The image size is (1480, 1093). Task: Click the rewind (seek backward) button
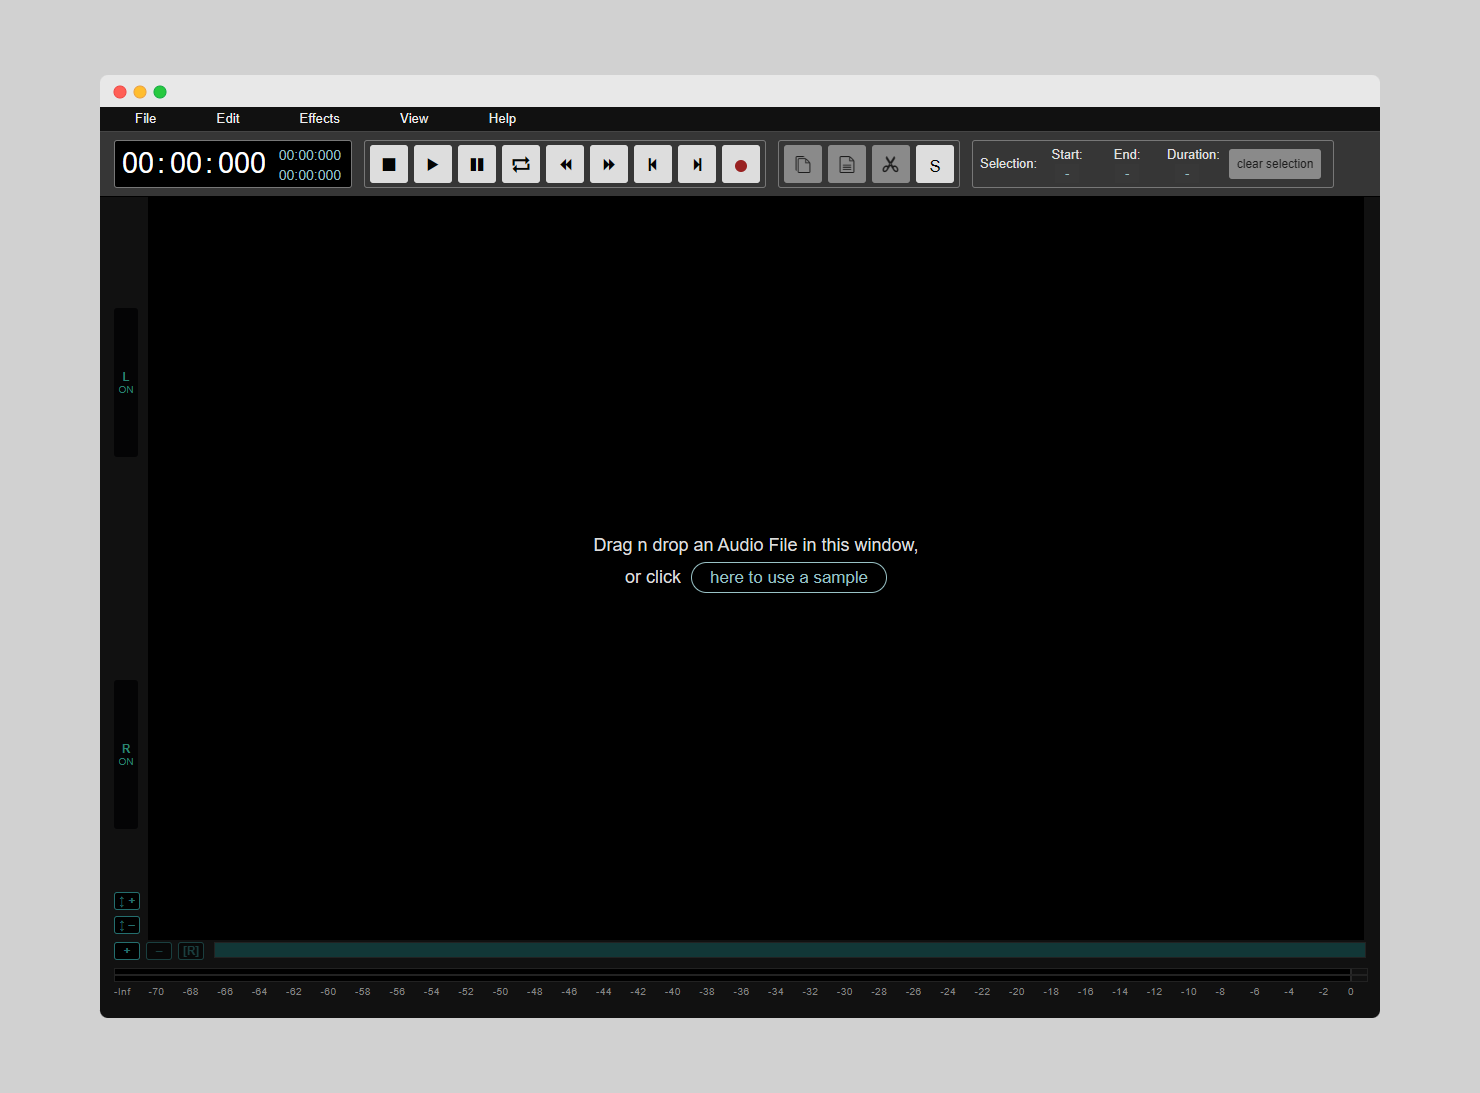coord(565,165)
